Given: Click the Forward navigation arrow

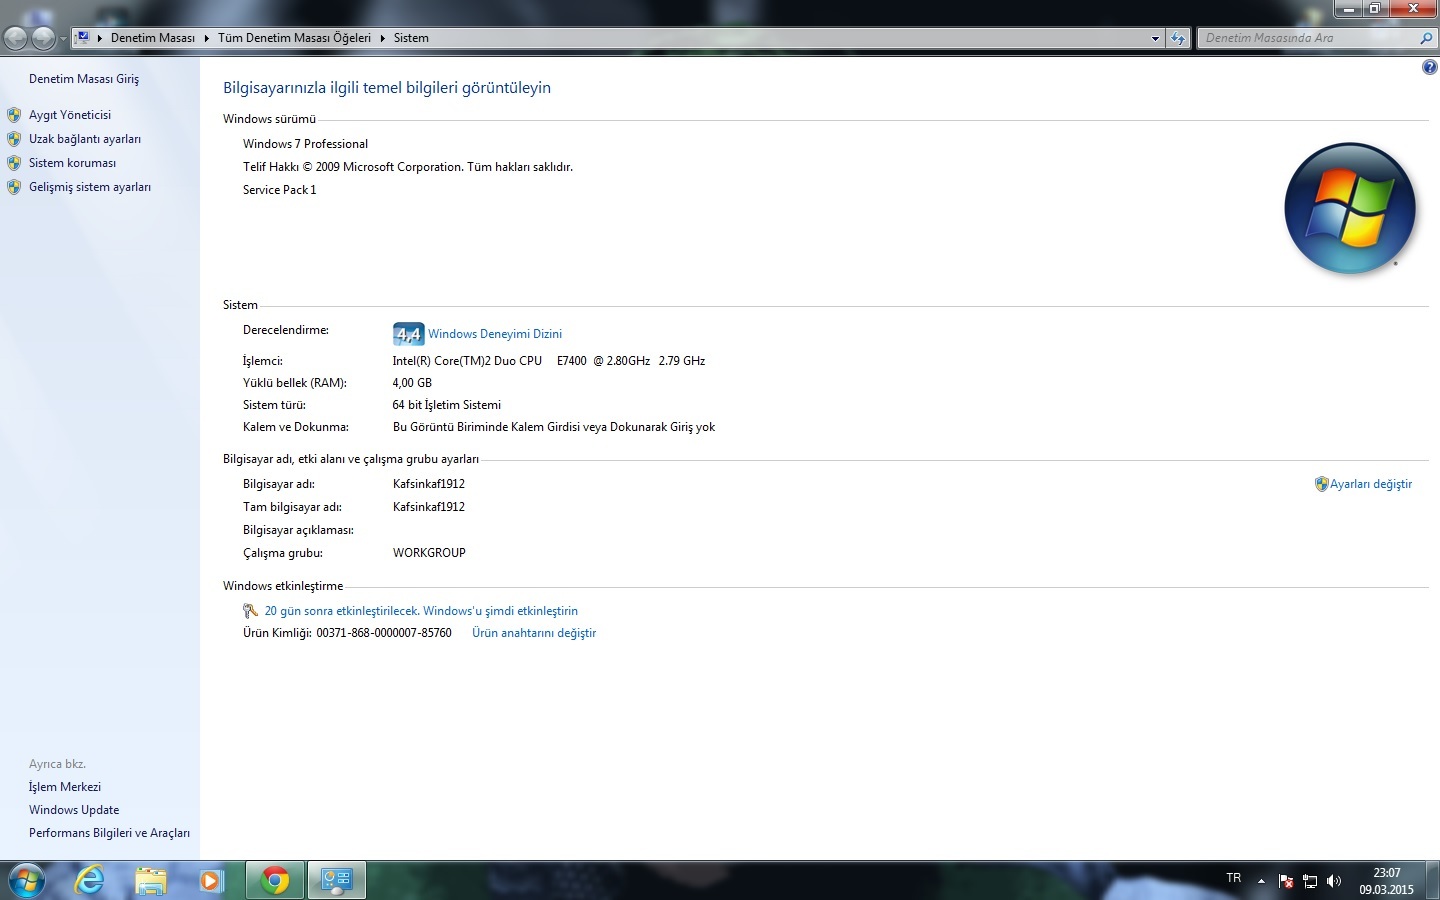Looking at the screenshot, I should coord(43,38).
